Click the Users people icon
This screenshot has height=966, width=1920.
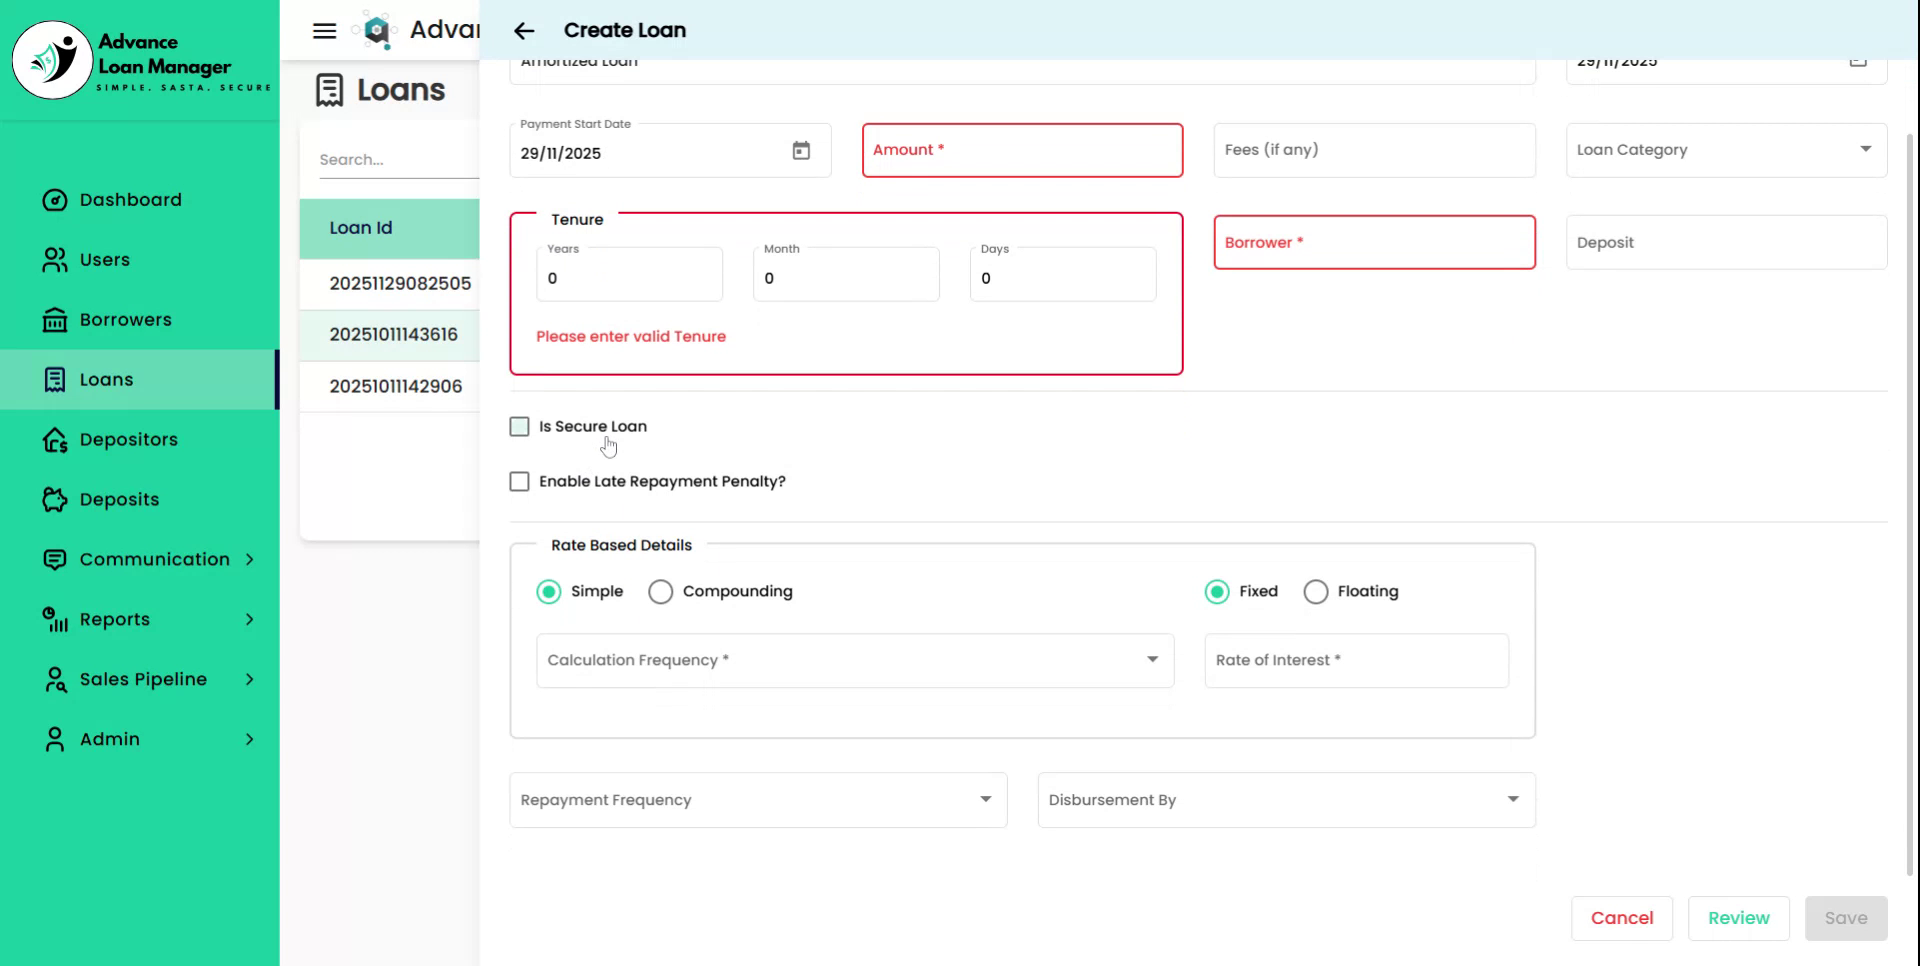(x=54, y=260)
